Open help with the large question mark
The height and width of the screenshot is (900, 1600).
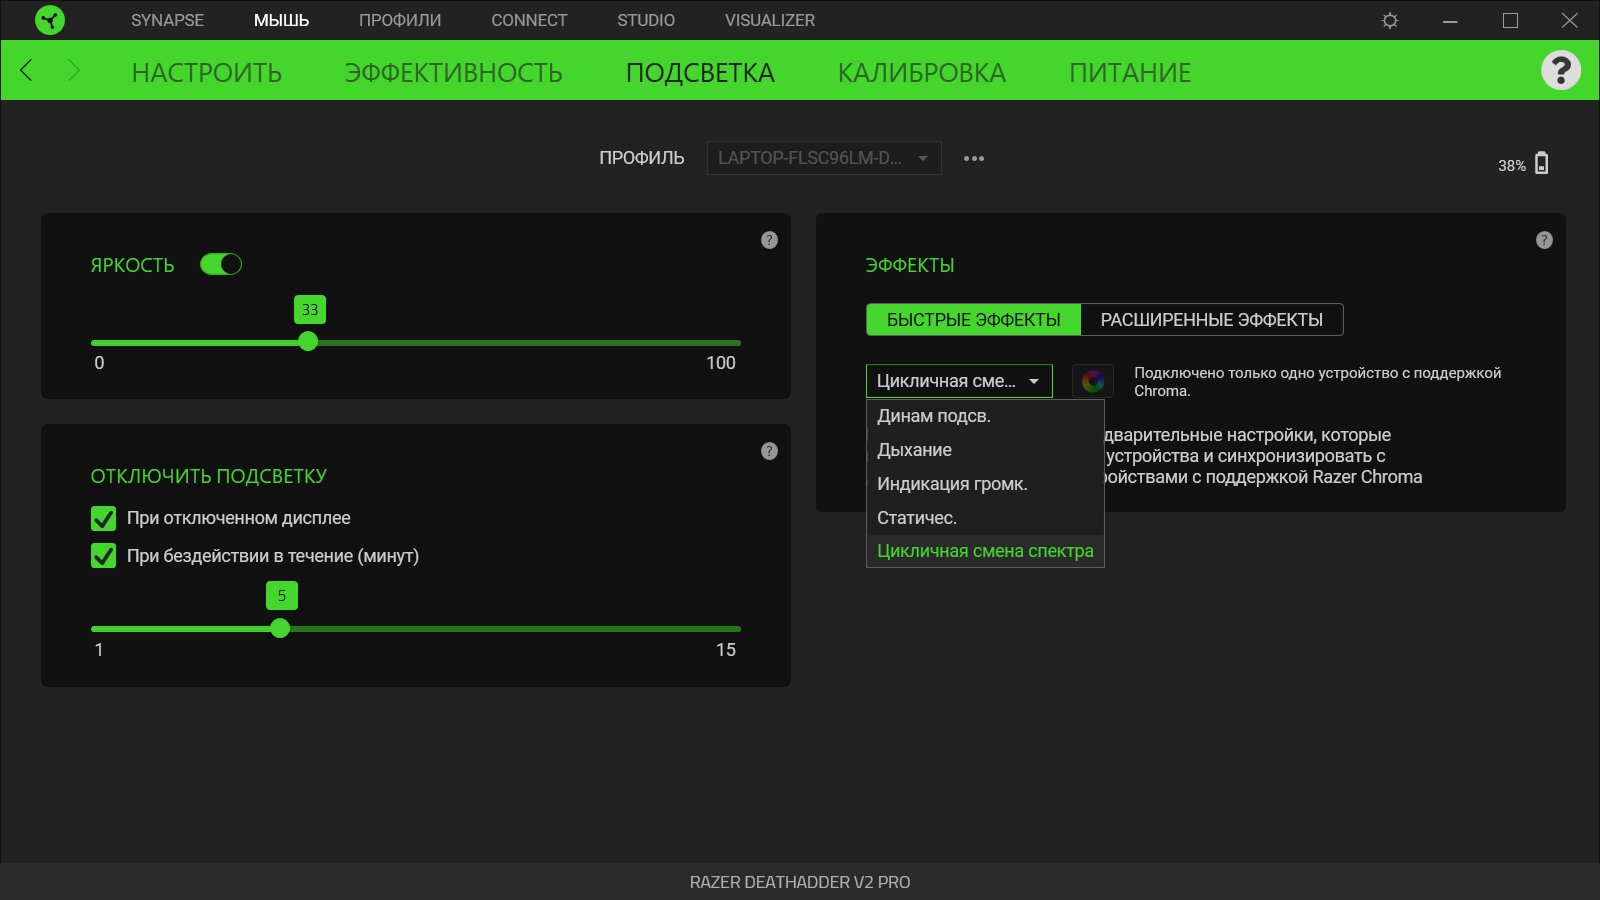[1561, 70]
